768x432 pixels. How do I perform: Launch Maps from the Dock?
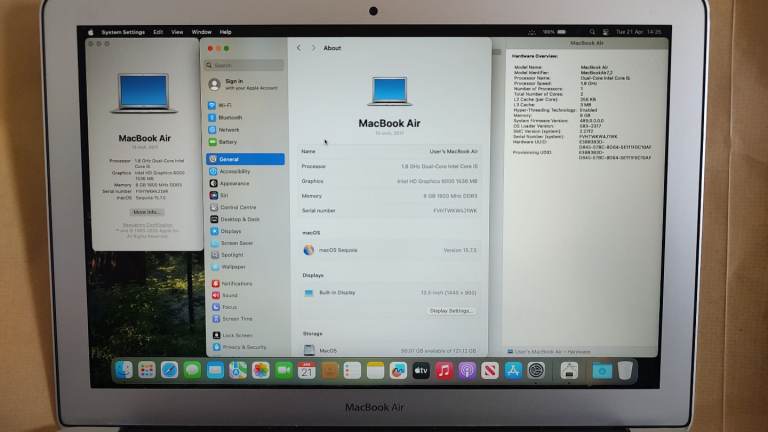[x=238, y=370]
